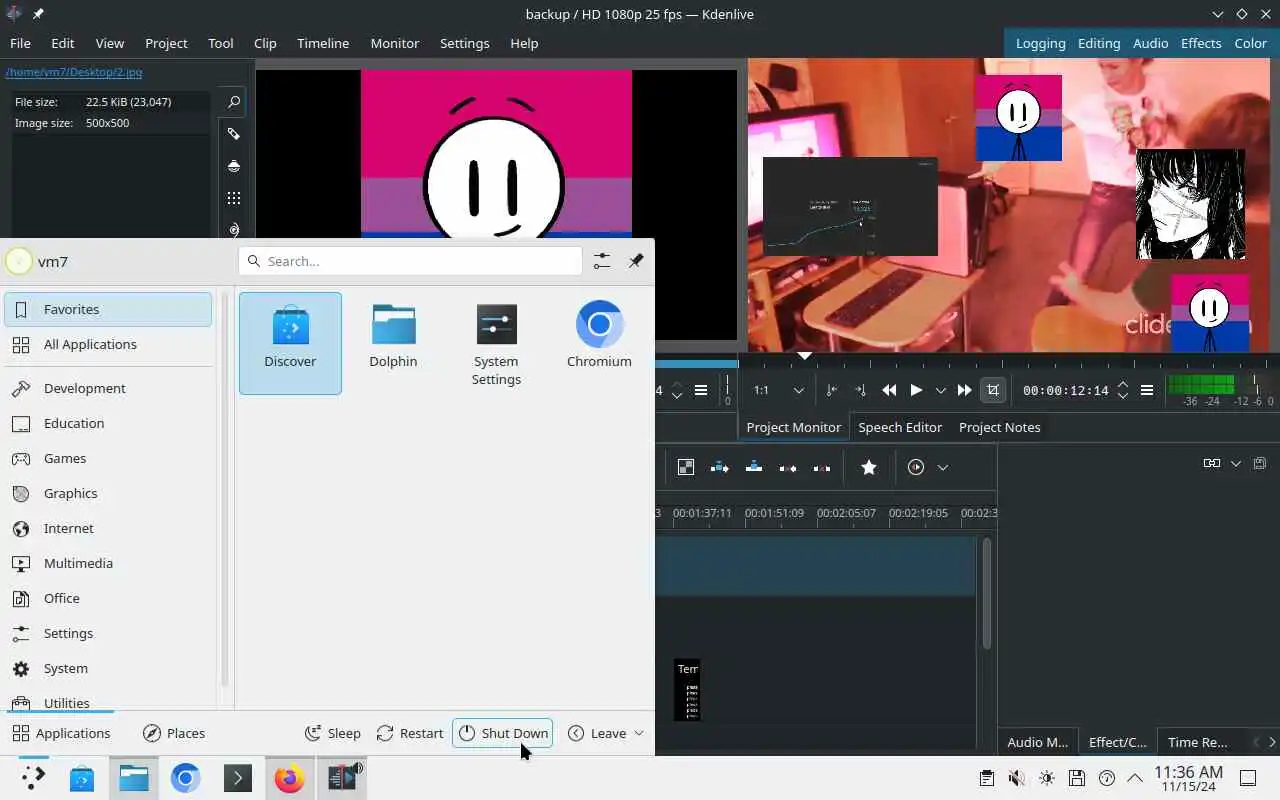Click the monitor timecode field 00:00:12:14
This screenshot has width=1280, height=800.
click(1065, 390)
